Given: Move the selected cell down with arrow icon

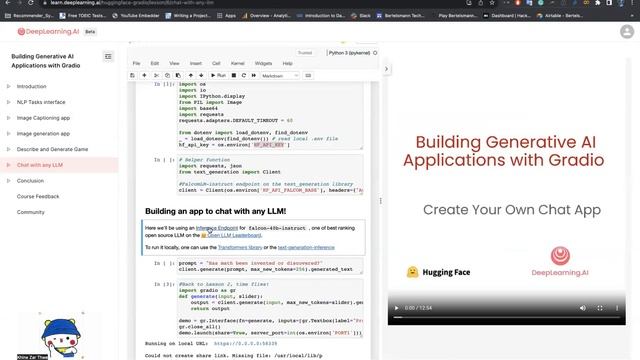Looking at the screenshot, I should [x=201, y=76].
